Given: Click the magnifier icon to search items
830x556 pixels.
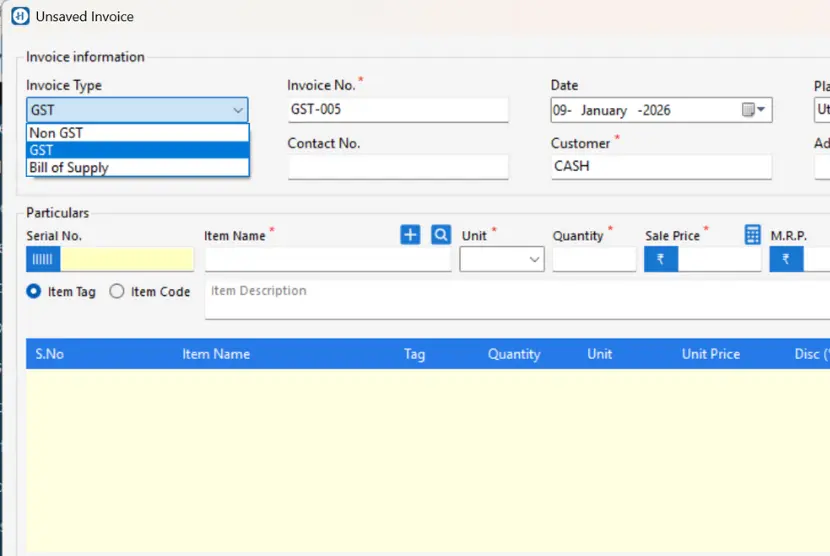Looking at the screenshot, I should (441, 234).
